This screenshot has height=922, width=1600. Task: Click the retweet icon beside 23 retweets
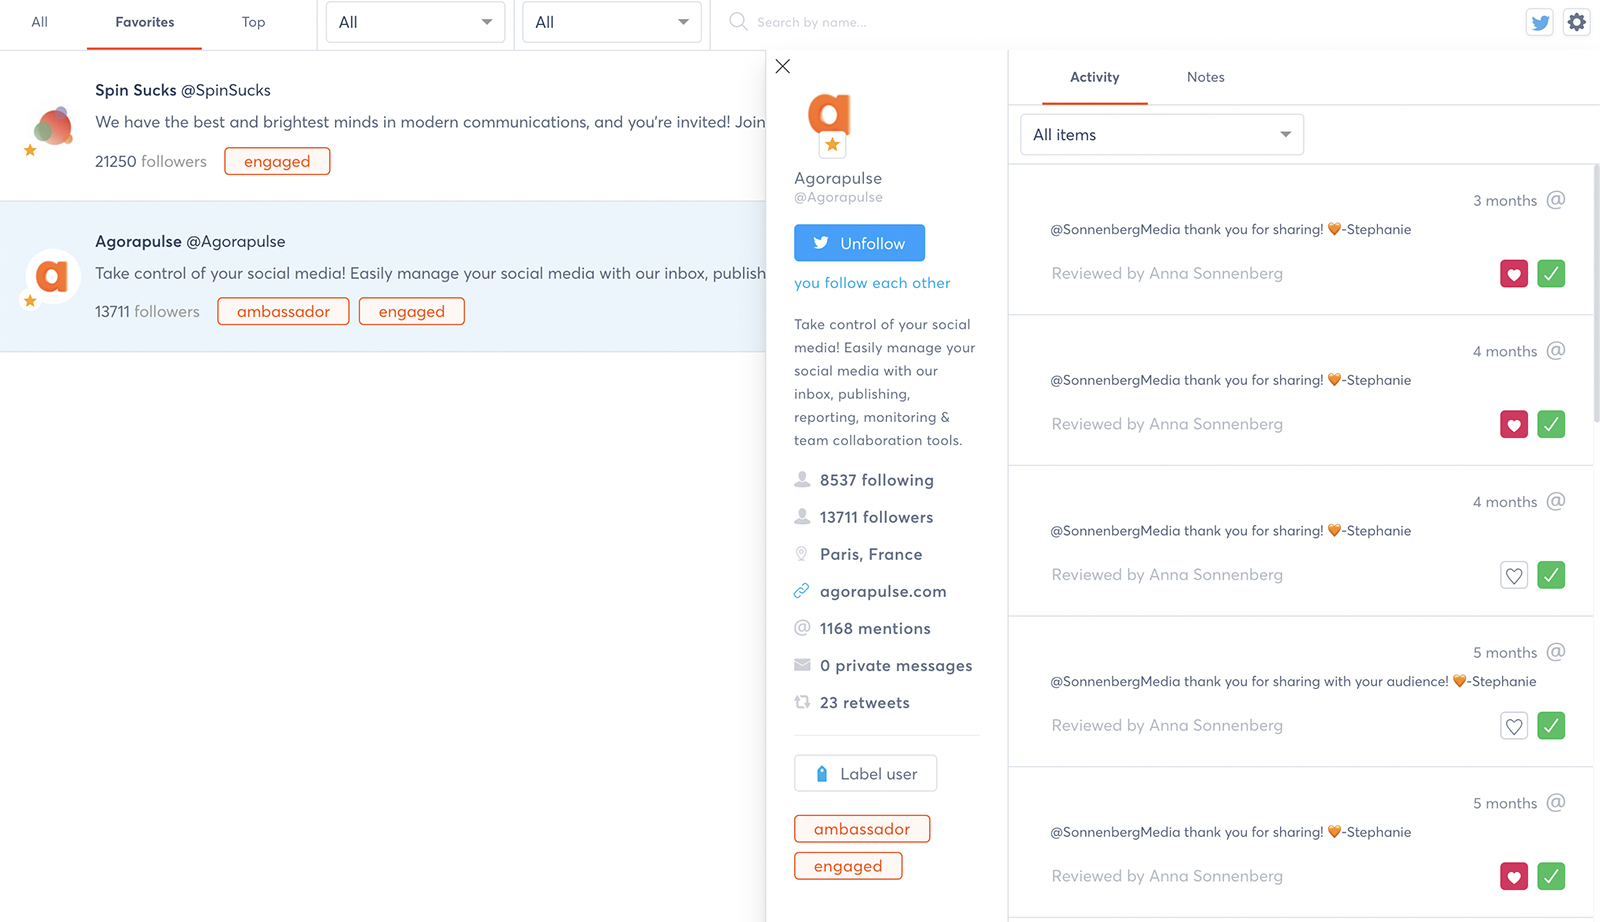click(x=802, y=702)
